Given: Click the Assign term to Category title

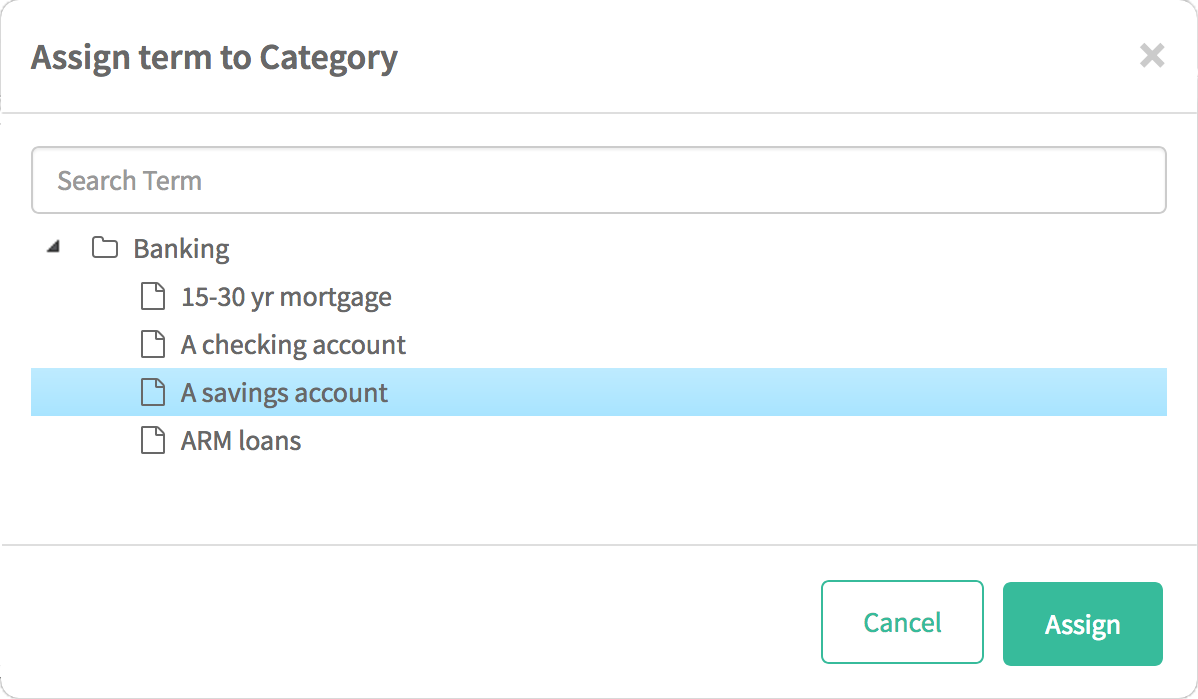Looking at the screenshot, I should pyautogui.click(x=214, y=58).
